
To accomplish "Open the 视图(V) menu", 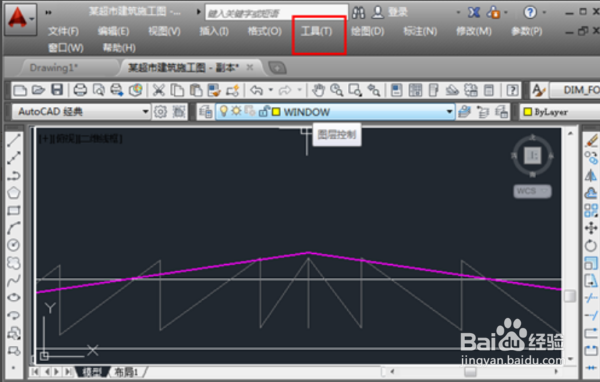I will [165, 31].
